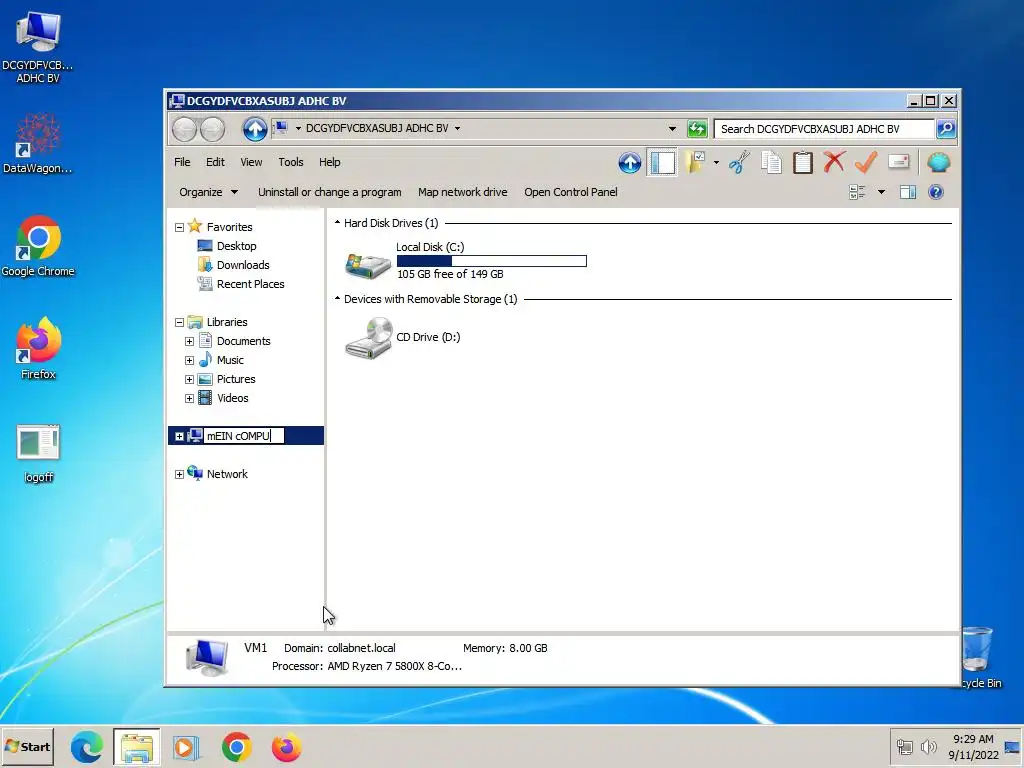Open the Help menu

pos(329,162)
